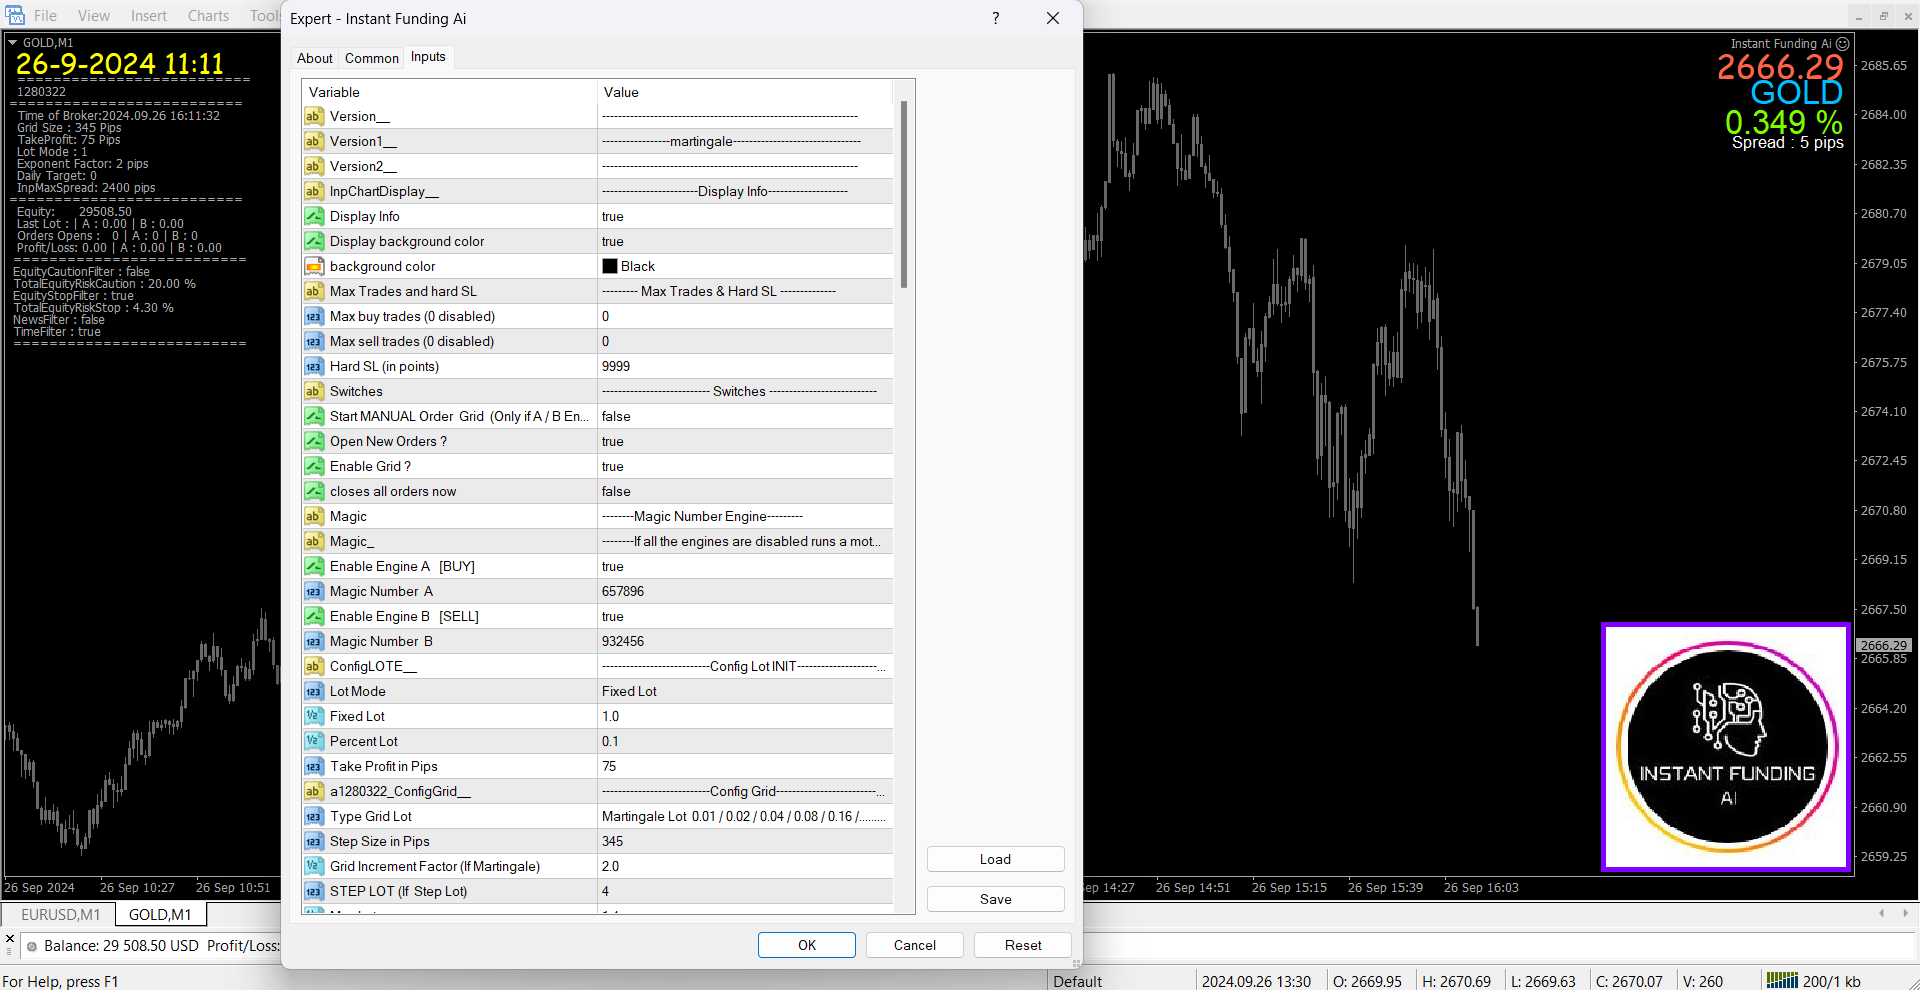Click the color icon beside background color
The width and height of the screenshot is (1920, 990).
pyautogui.click(x=314, y=266)
